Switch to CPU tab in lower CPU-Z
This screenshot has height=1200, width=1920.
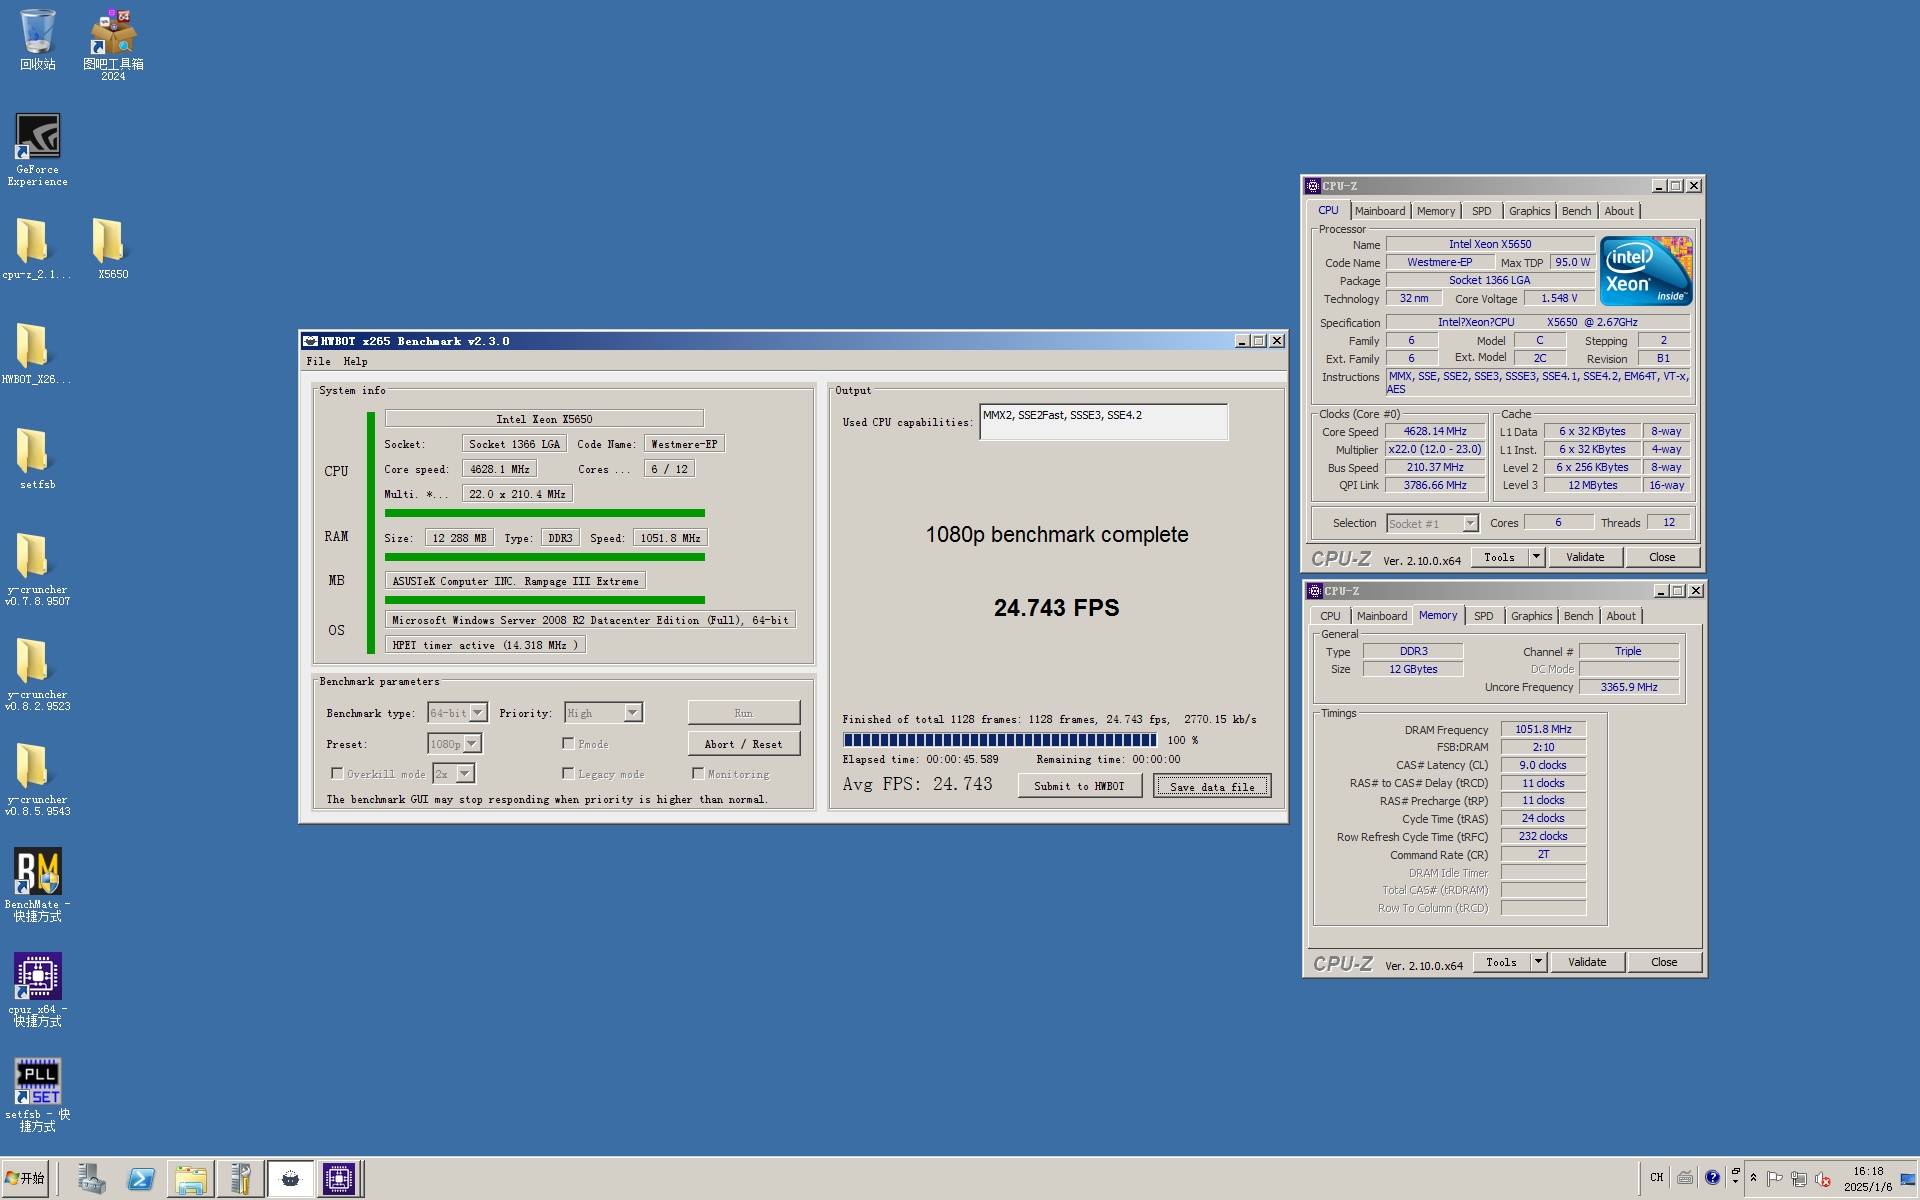(1330, 616)
